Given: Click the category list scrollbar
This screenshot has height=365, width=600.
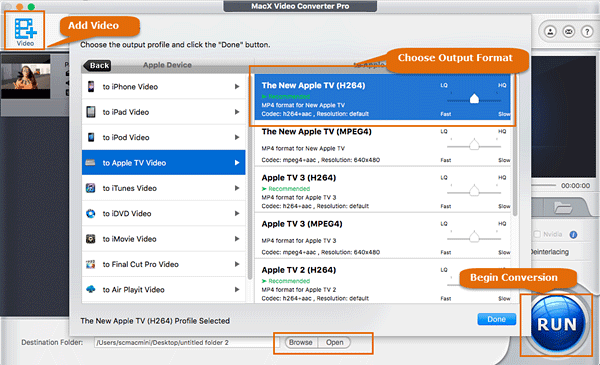Looking at the screenshot, I should 249,176.
